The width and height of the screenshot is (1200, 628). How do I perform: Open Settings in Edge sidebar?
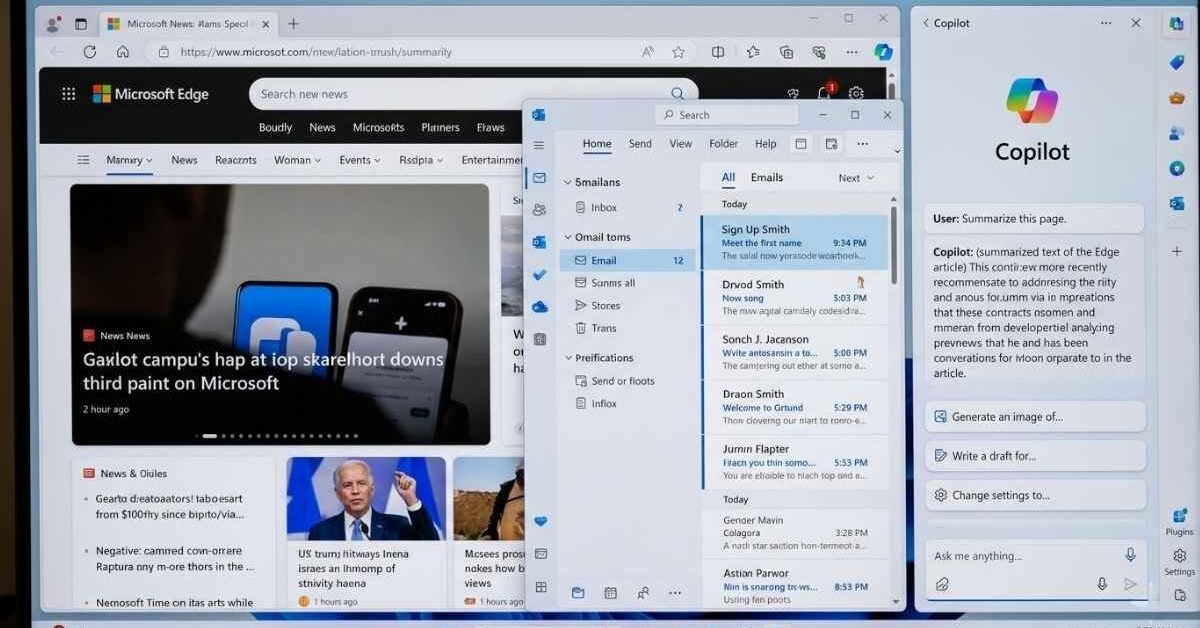click(x=1179, y=562)
